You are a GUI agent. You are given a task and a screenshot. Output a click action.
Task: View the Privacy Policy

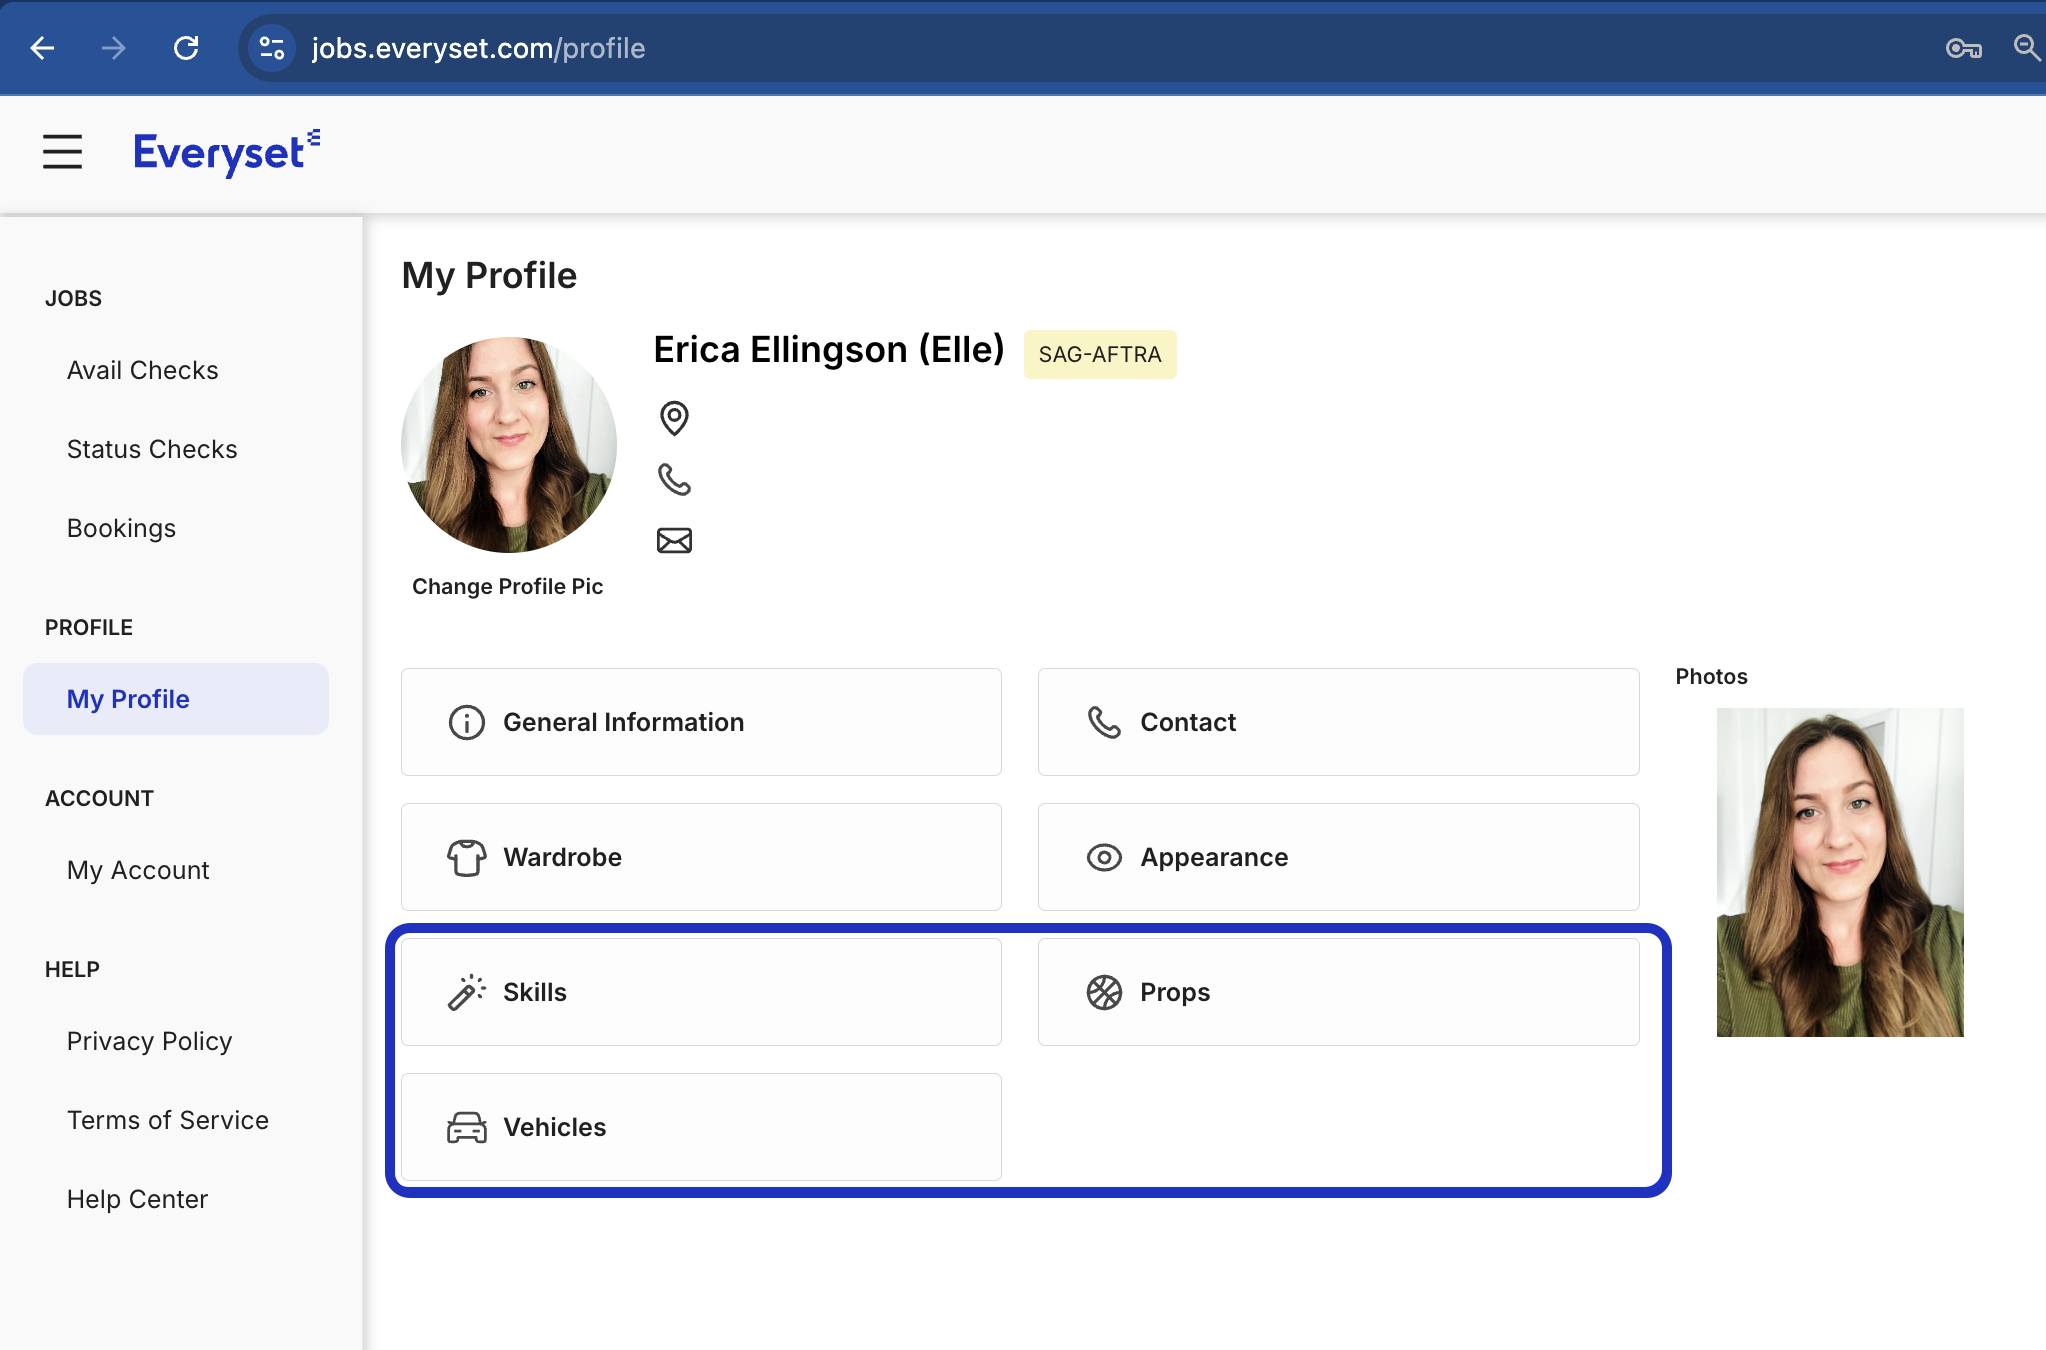coord(149,1041)
